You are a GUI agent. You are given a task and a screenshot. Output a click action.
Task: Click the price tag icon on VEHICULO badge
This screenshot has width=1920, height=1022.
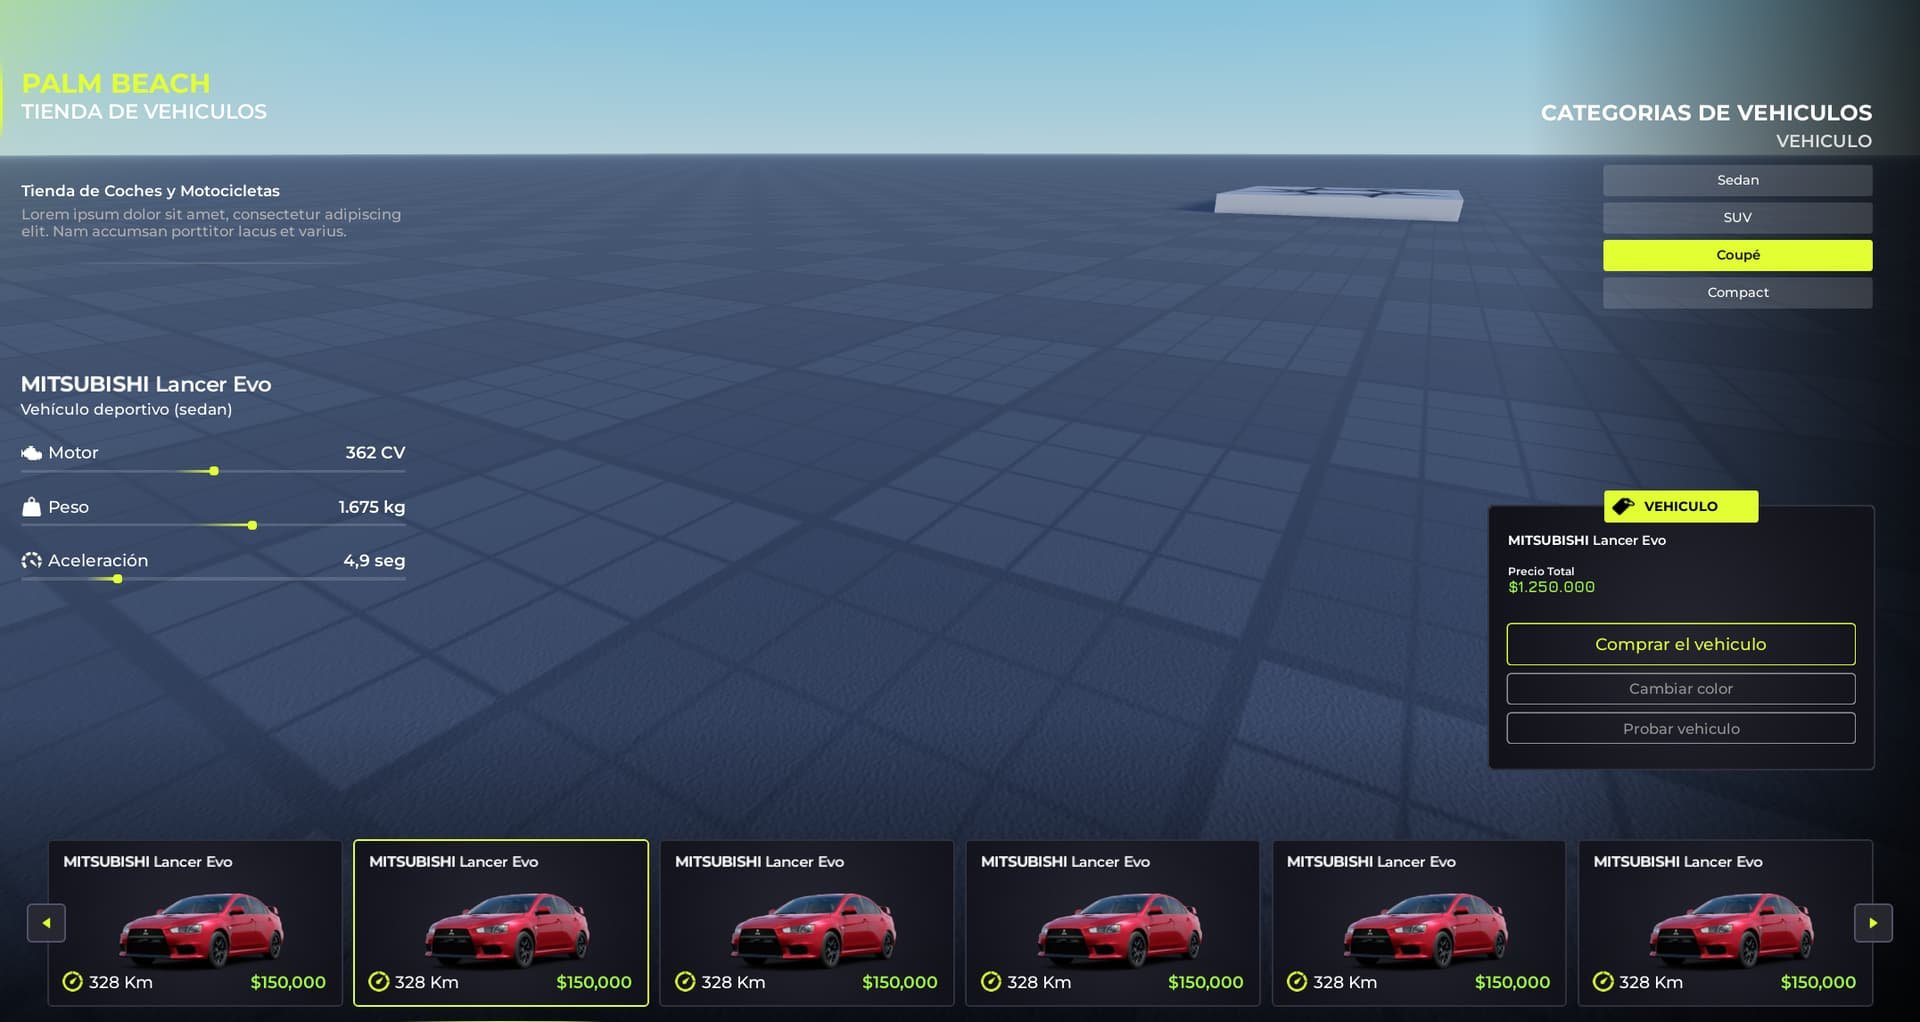click(x=1624, y=506)
